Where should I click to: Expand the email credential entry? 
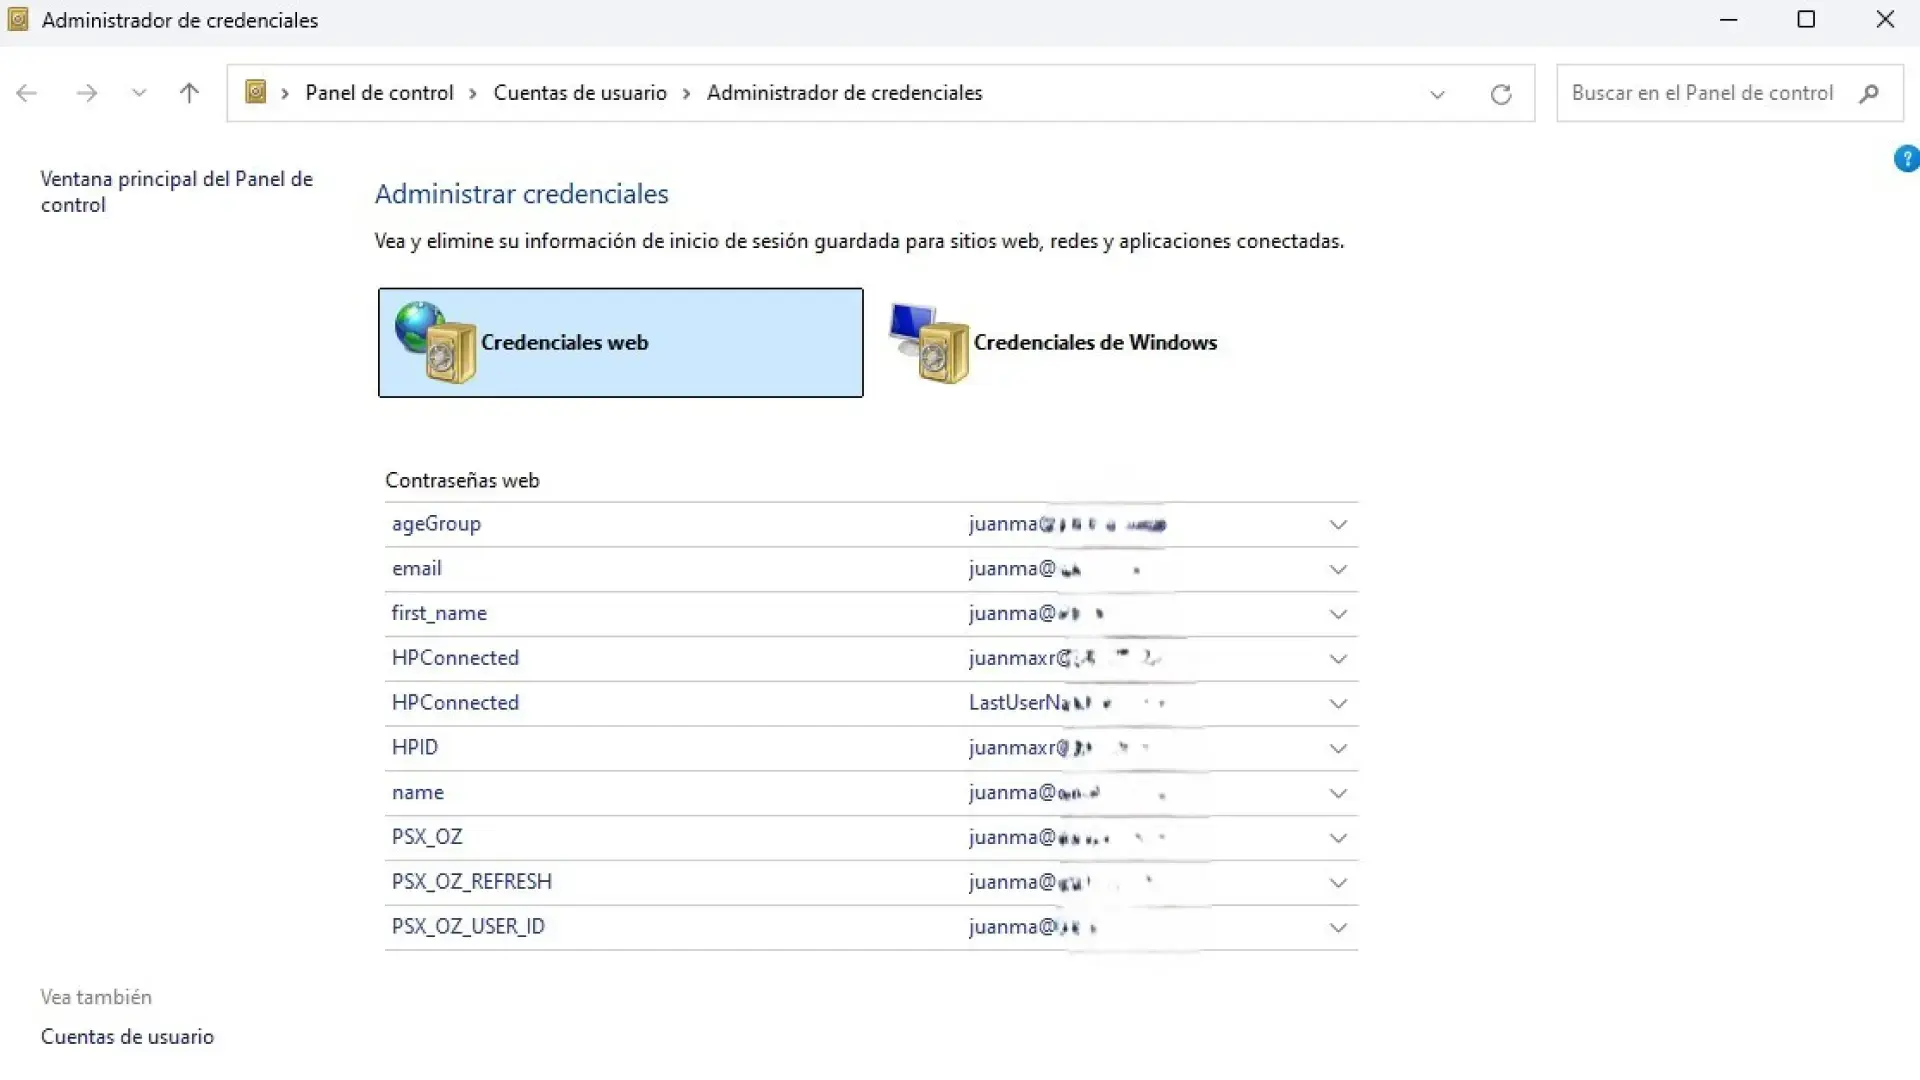click(1337, 569)
